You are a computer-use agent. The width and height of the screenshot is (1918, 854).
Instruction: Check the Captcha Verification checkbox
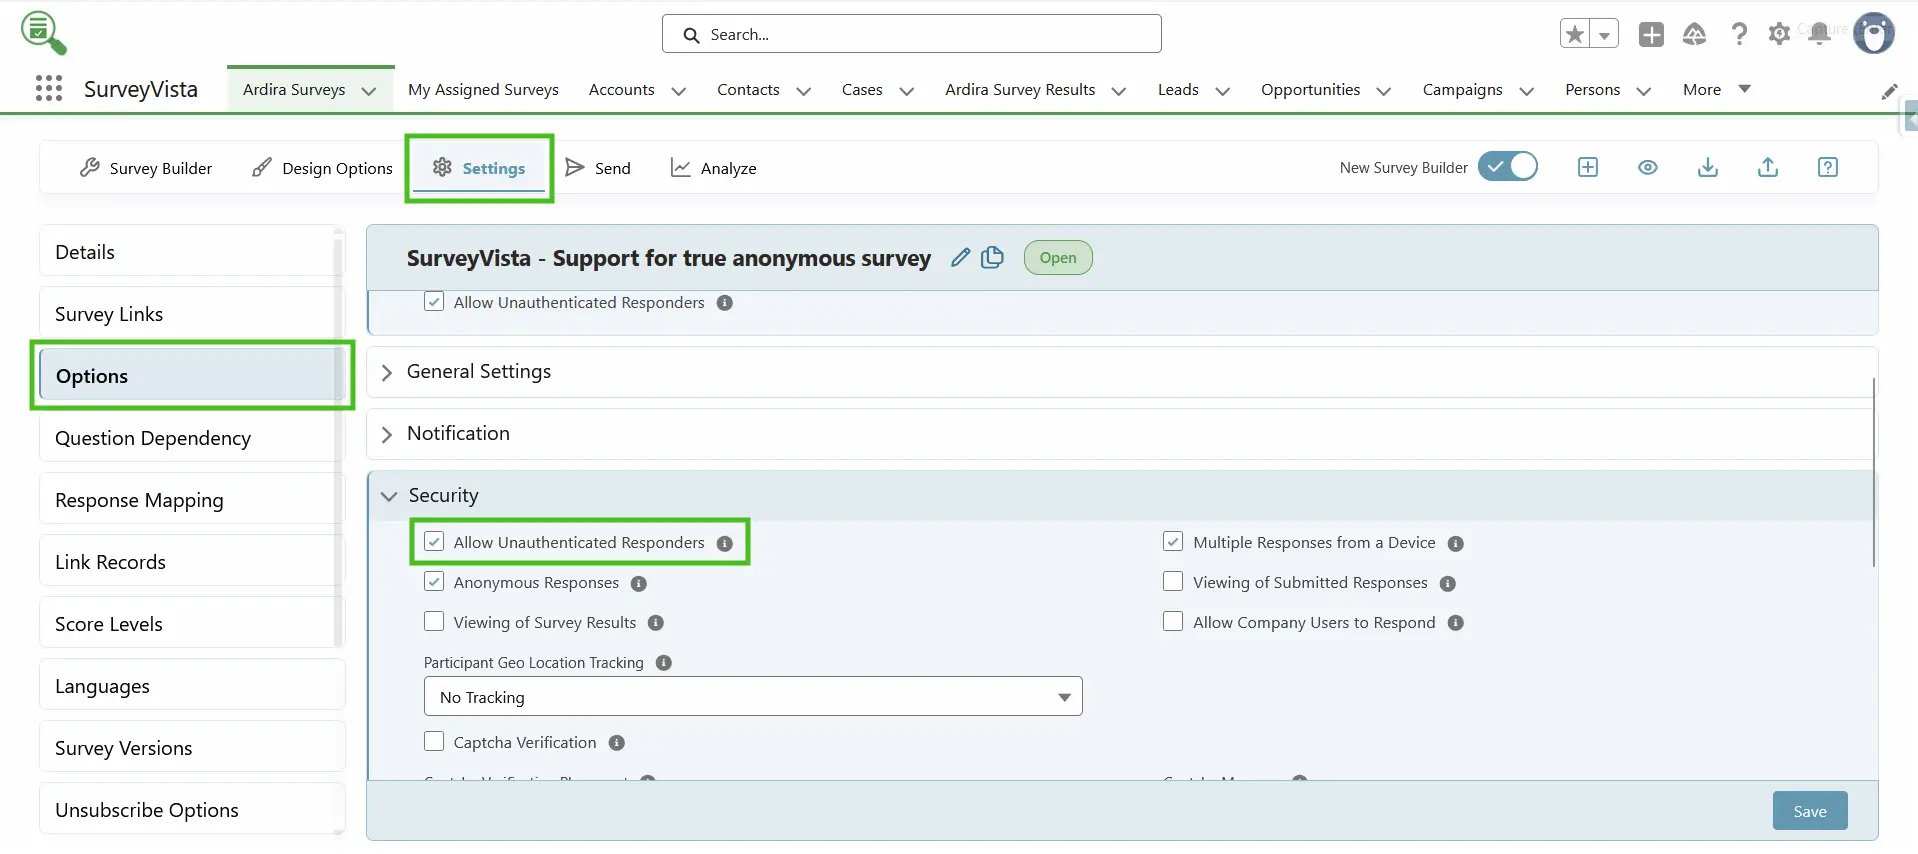pyautogui.click(x=434, y=742)
